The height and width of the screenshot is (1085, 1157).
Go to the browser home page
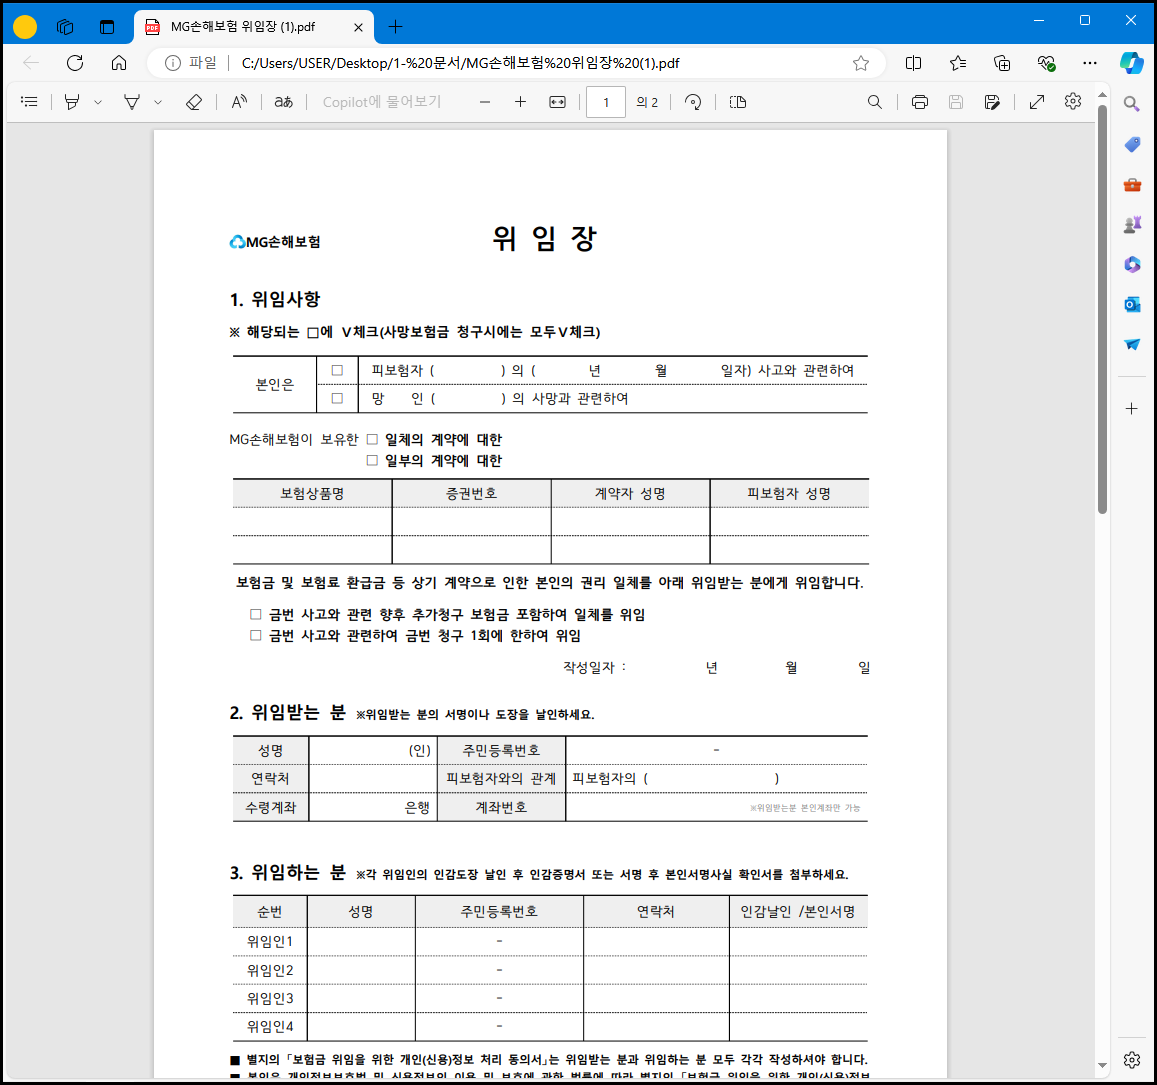[119, 63]
